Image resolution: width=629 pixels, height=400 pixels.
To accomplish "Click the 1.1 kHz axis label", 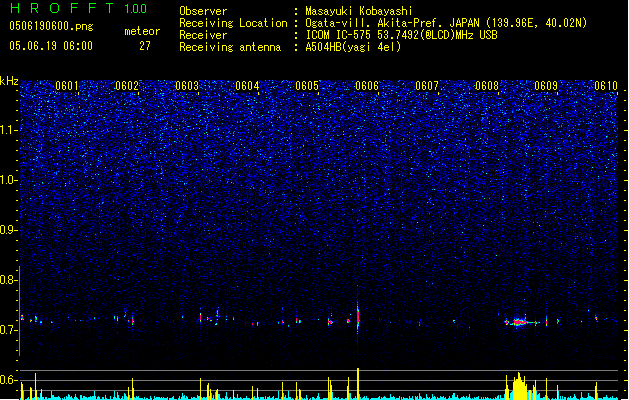I will click(9, 130).
